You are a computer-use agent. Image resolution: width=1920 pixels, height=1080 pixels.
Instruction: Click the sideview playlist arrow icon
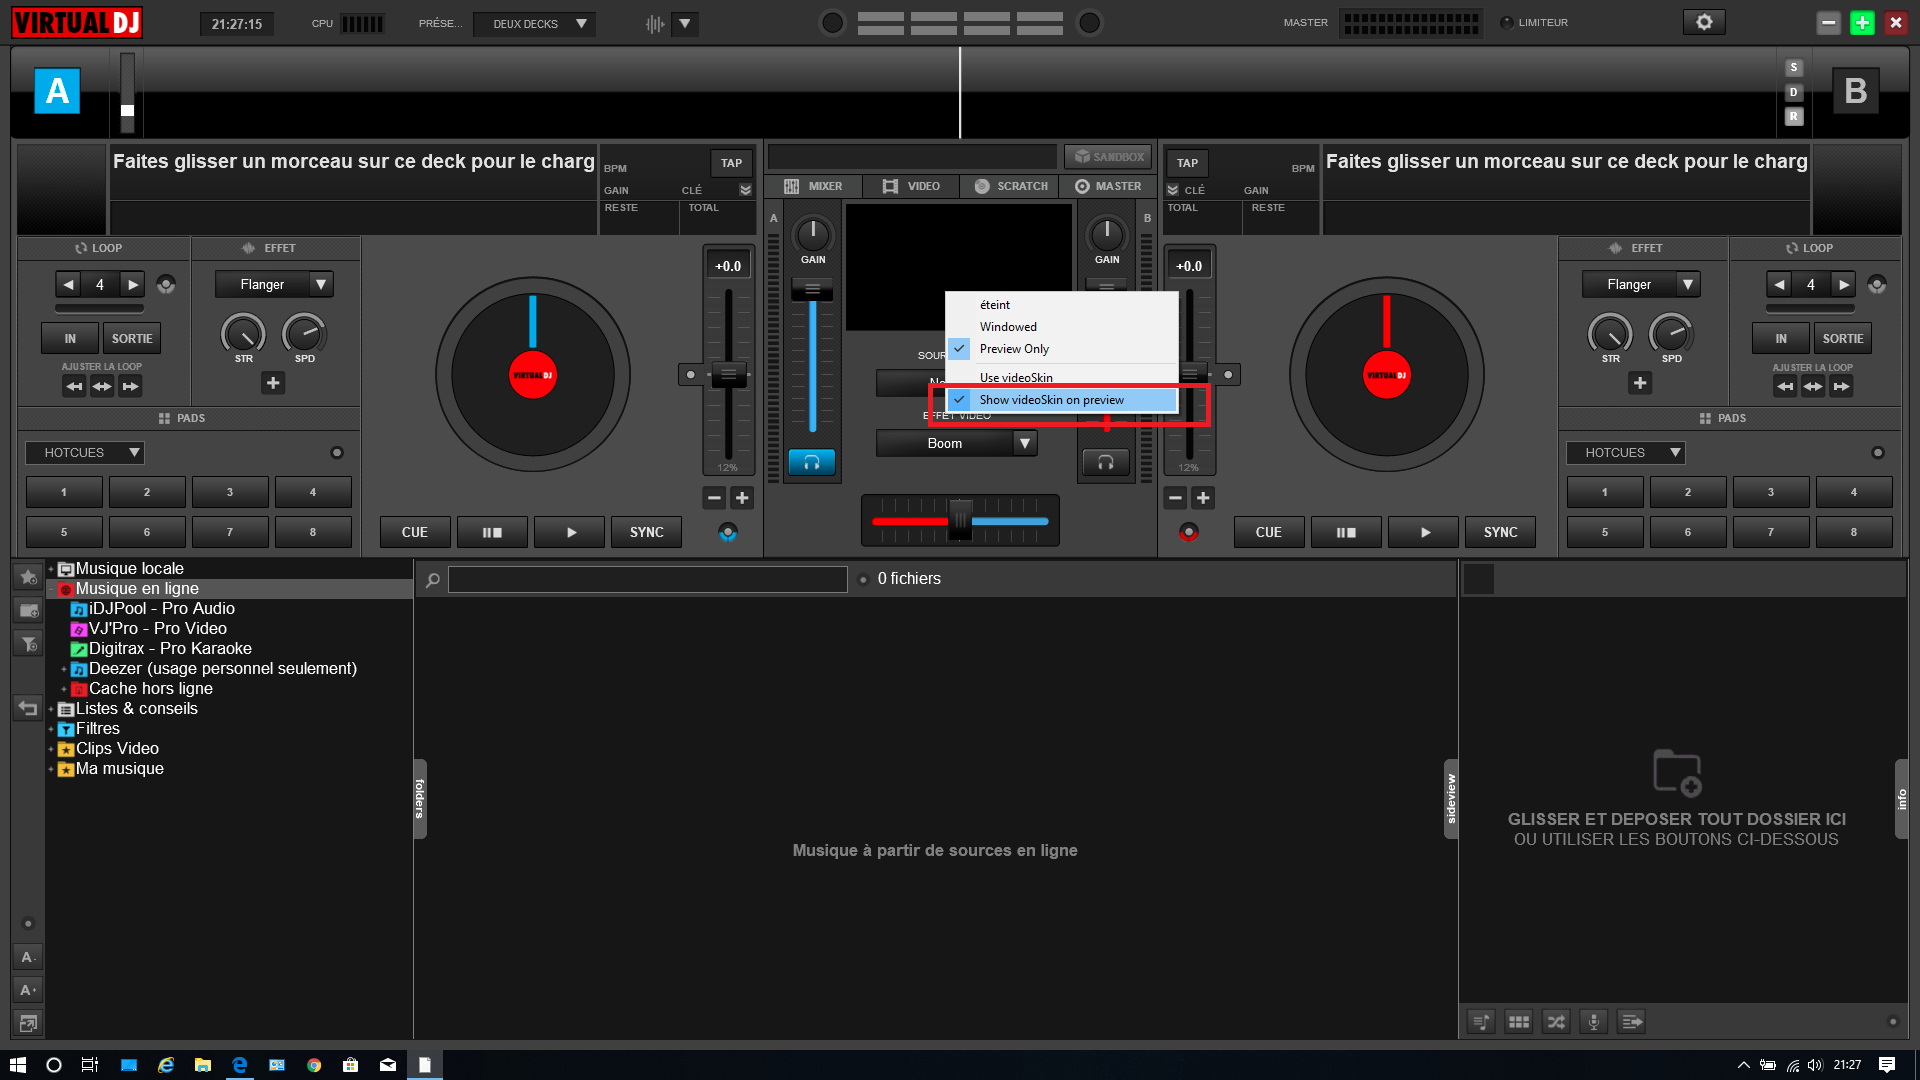1632,1021
